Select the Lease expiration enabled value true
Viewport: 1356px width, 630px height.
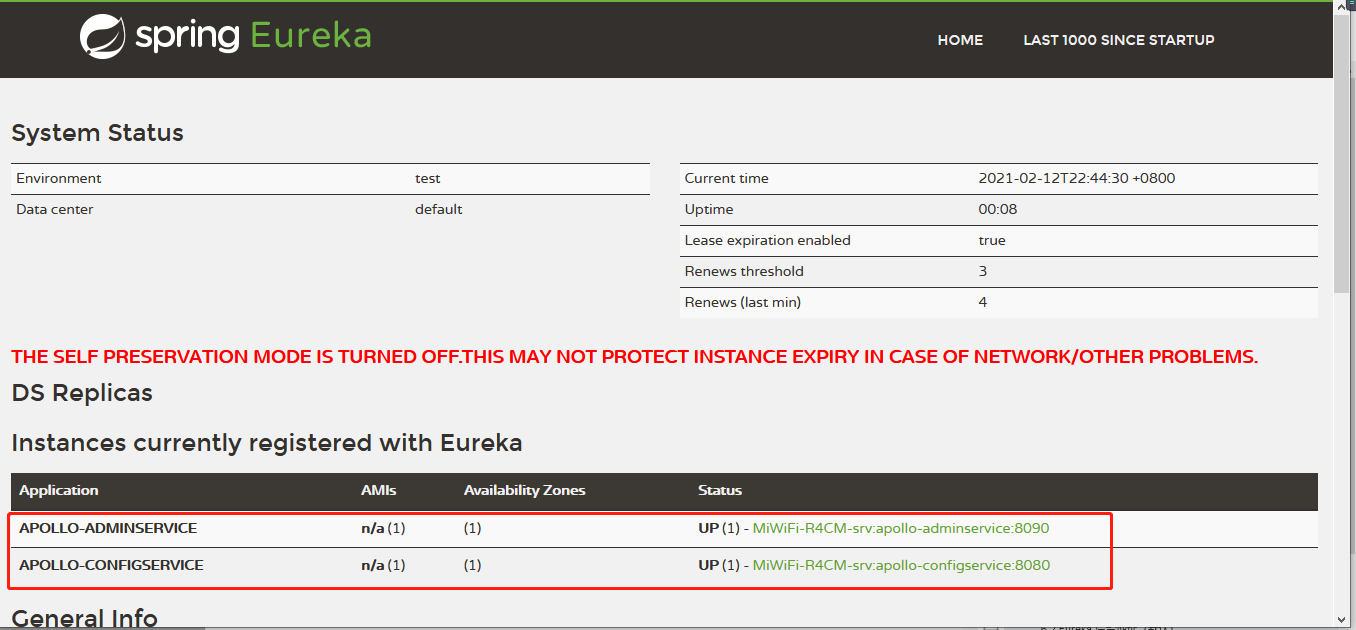992,240
